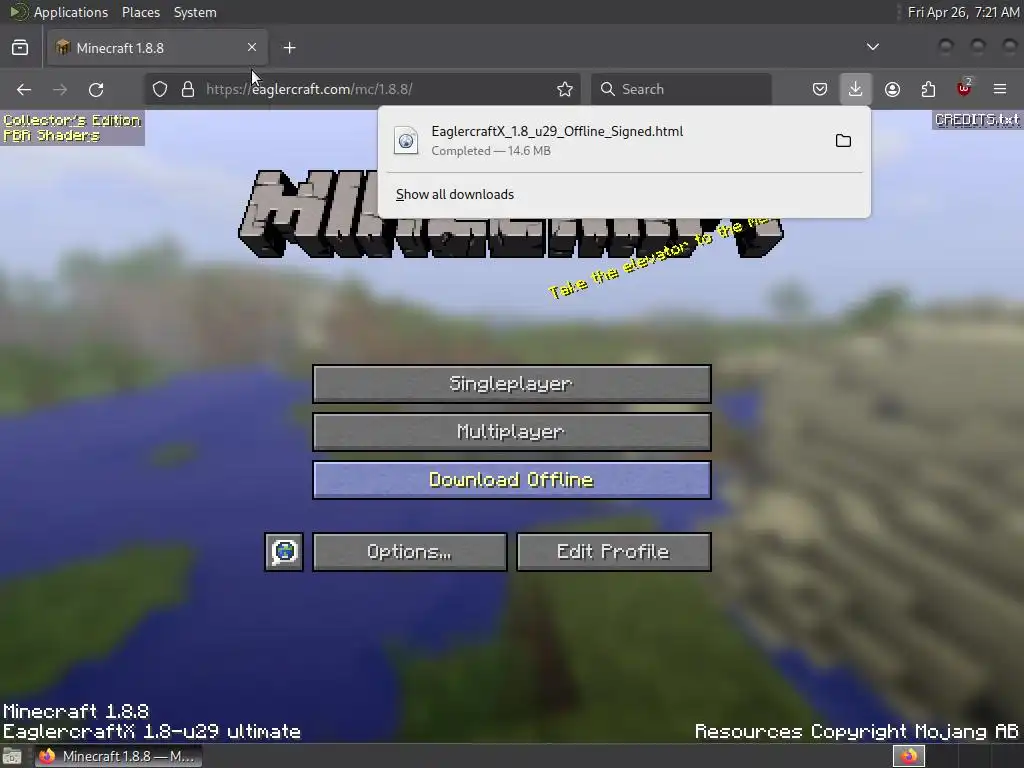Click the URL address bar
Screen dimensions: 1024x768
point(362,89)
